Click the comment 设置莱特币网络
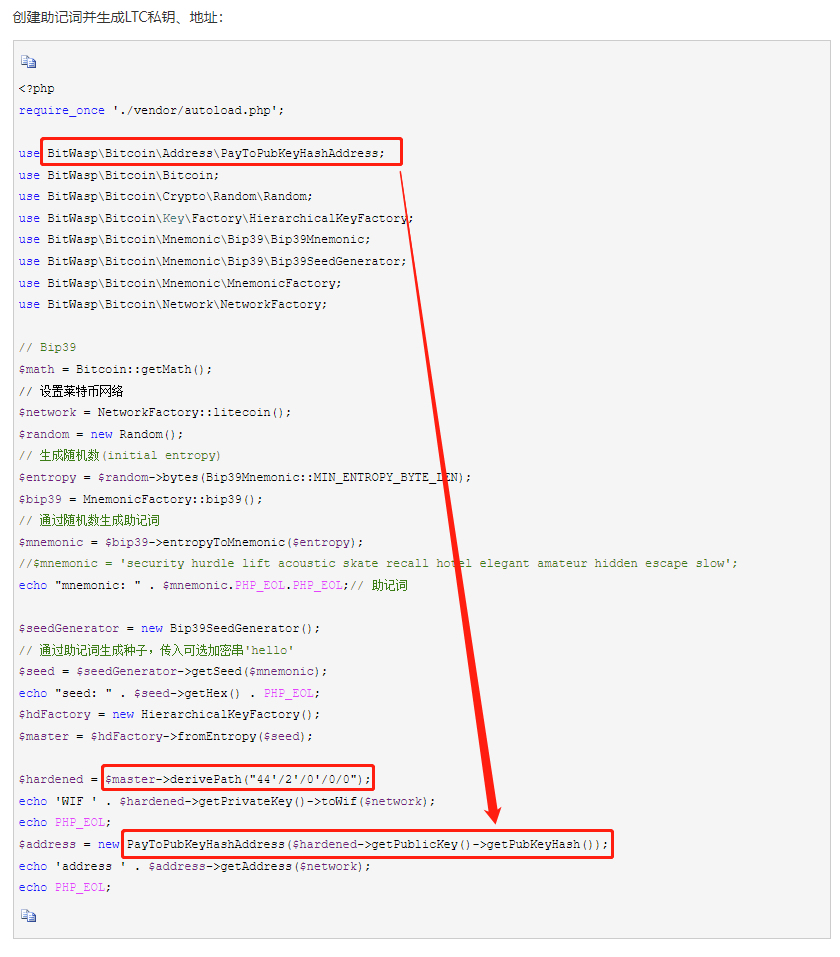The width and height of the screenshot is (840, 957). (71, 391)
